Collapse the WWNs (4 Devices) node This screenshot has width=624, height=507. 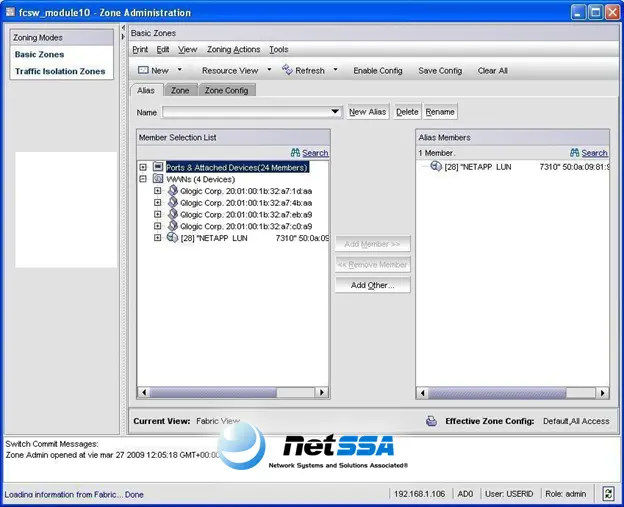pyautogui.click(x=143, y=179)
